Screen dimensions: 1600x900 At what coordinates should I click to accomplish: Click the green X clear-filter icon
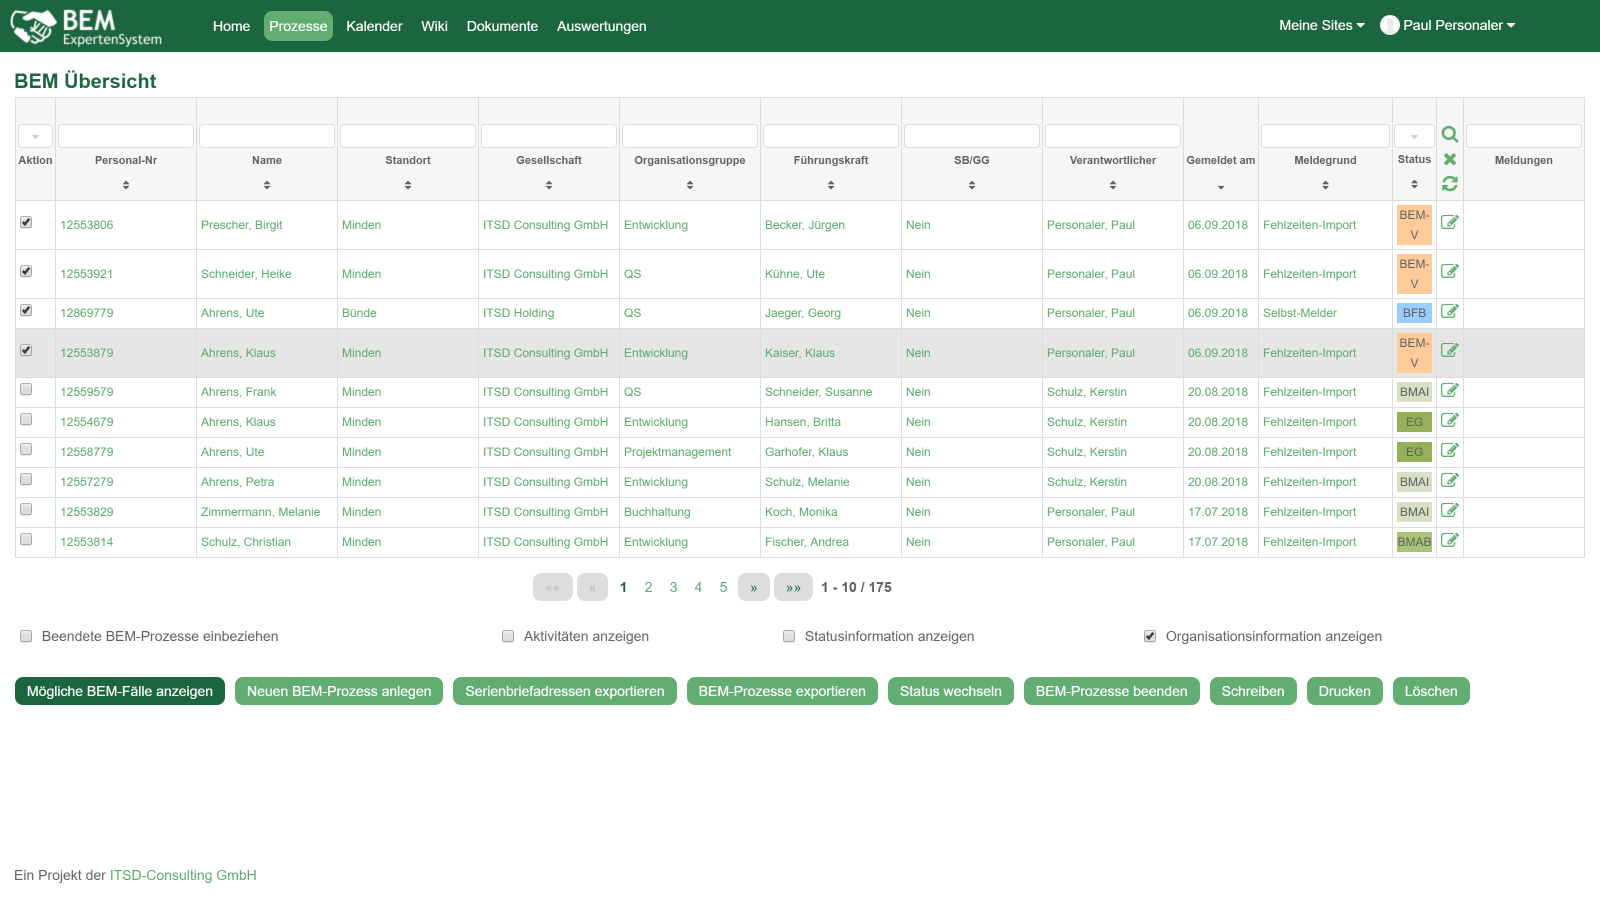click(x=1449, y=160)
